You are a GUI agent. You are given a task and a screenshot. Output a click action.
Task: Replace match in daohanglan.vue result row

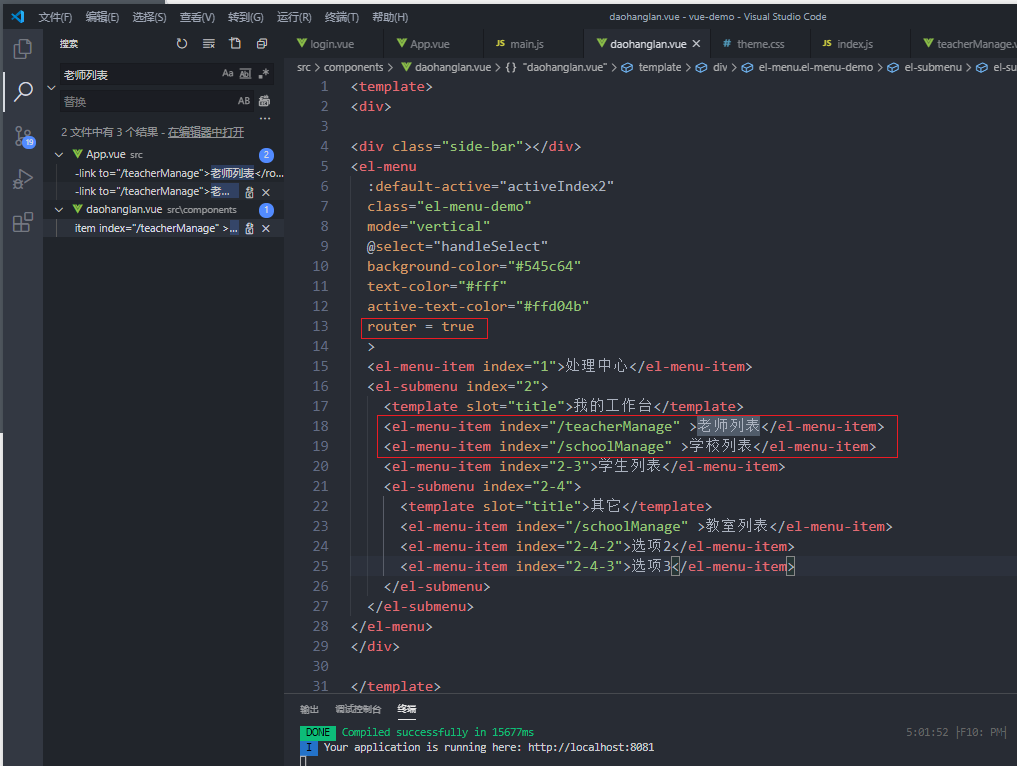click(249, 228)
